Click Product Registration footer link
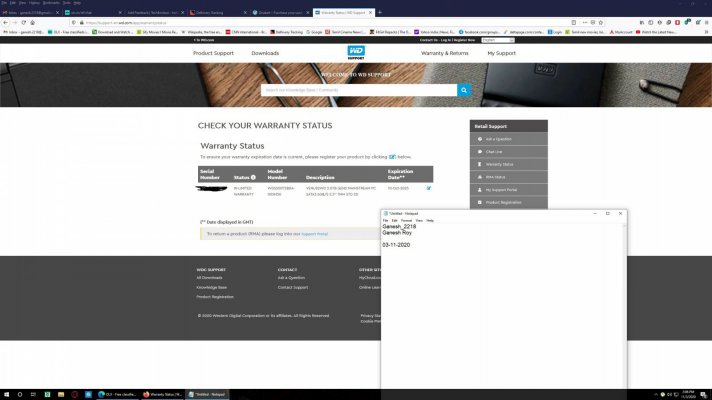712x400 pixels. (x=215, y=297)
